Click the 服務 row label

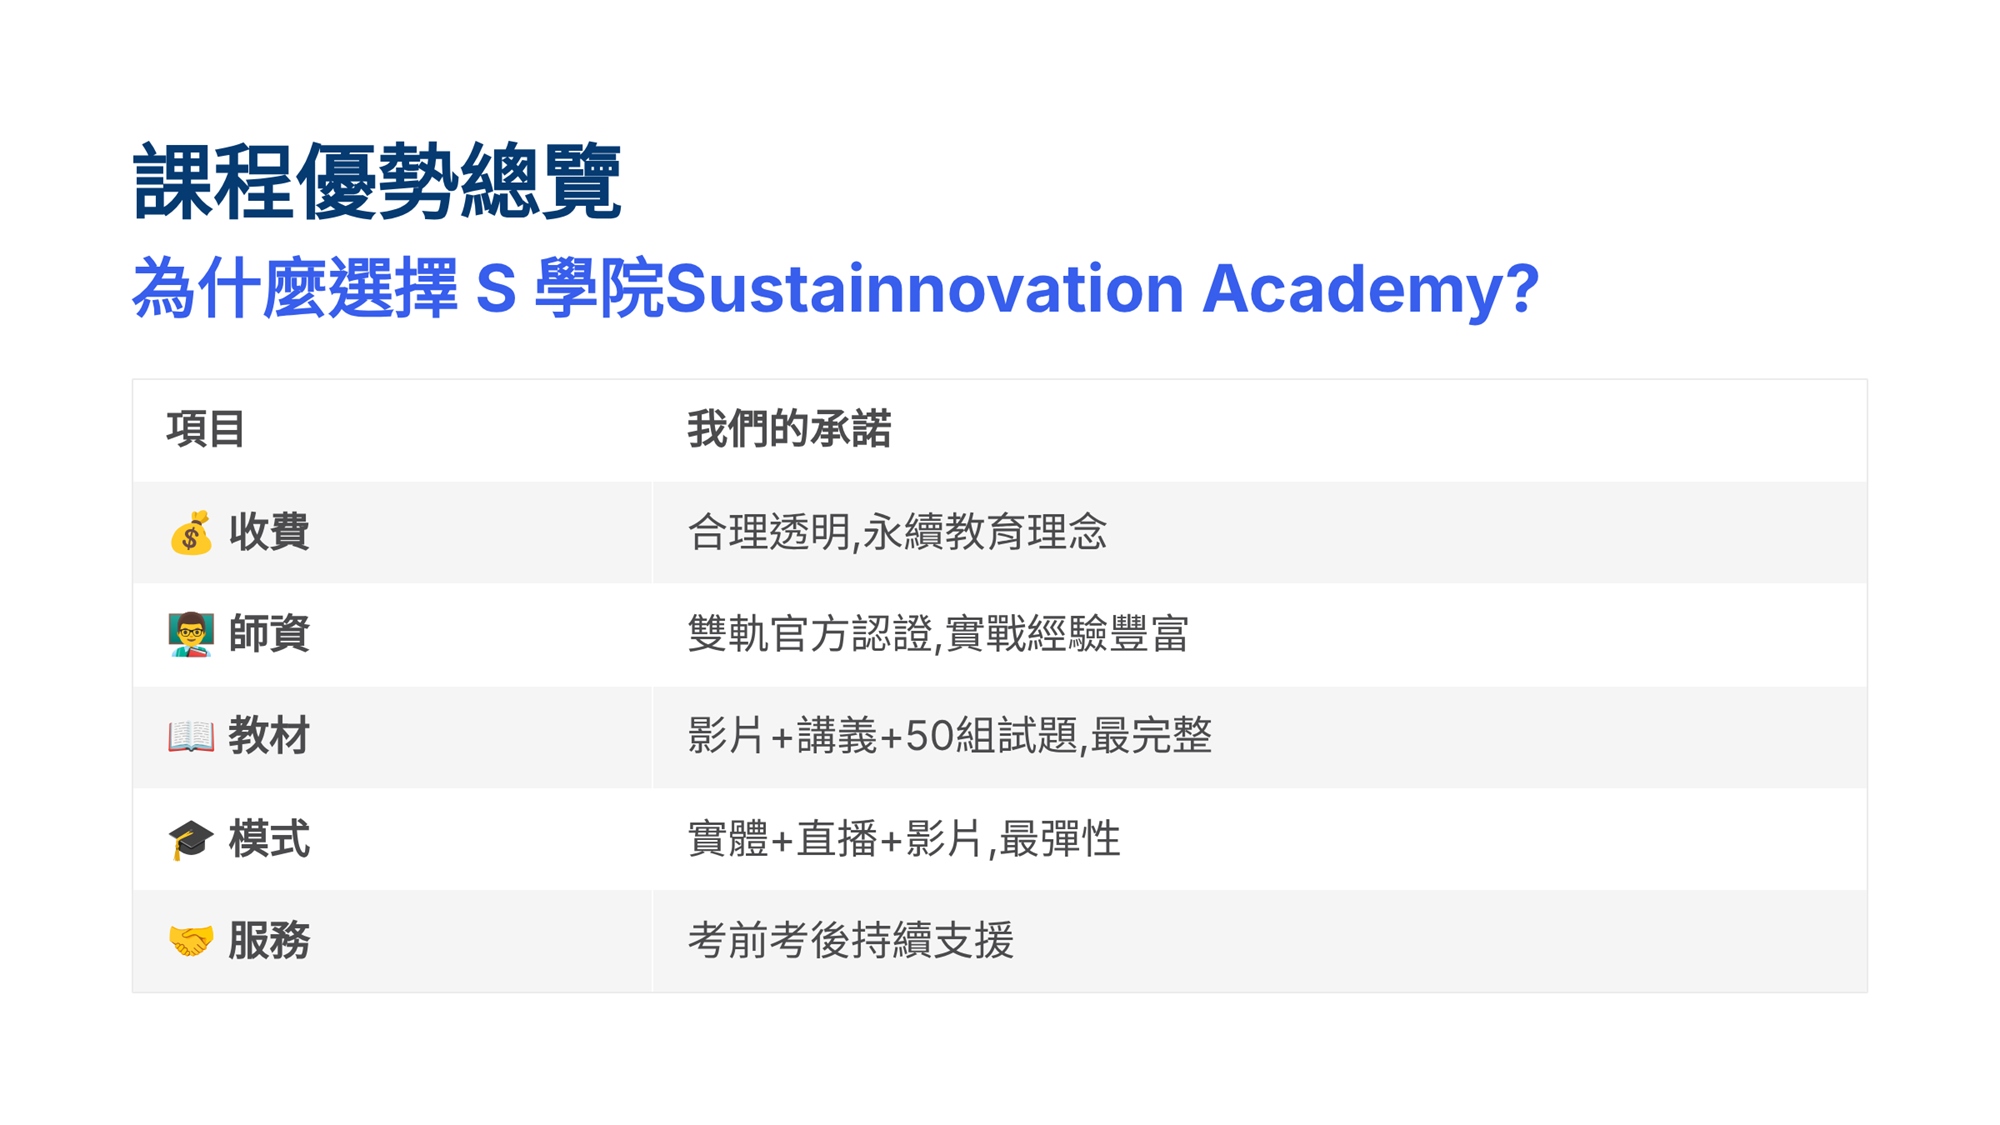pyautogui.click(x=269, y=940)
